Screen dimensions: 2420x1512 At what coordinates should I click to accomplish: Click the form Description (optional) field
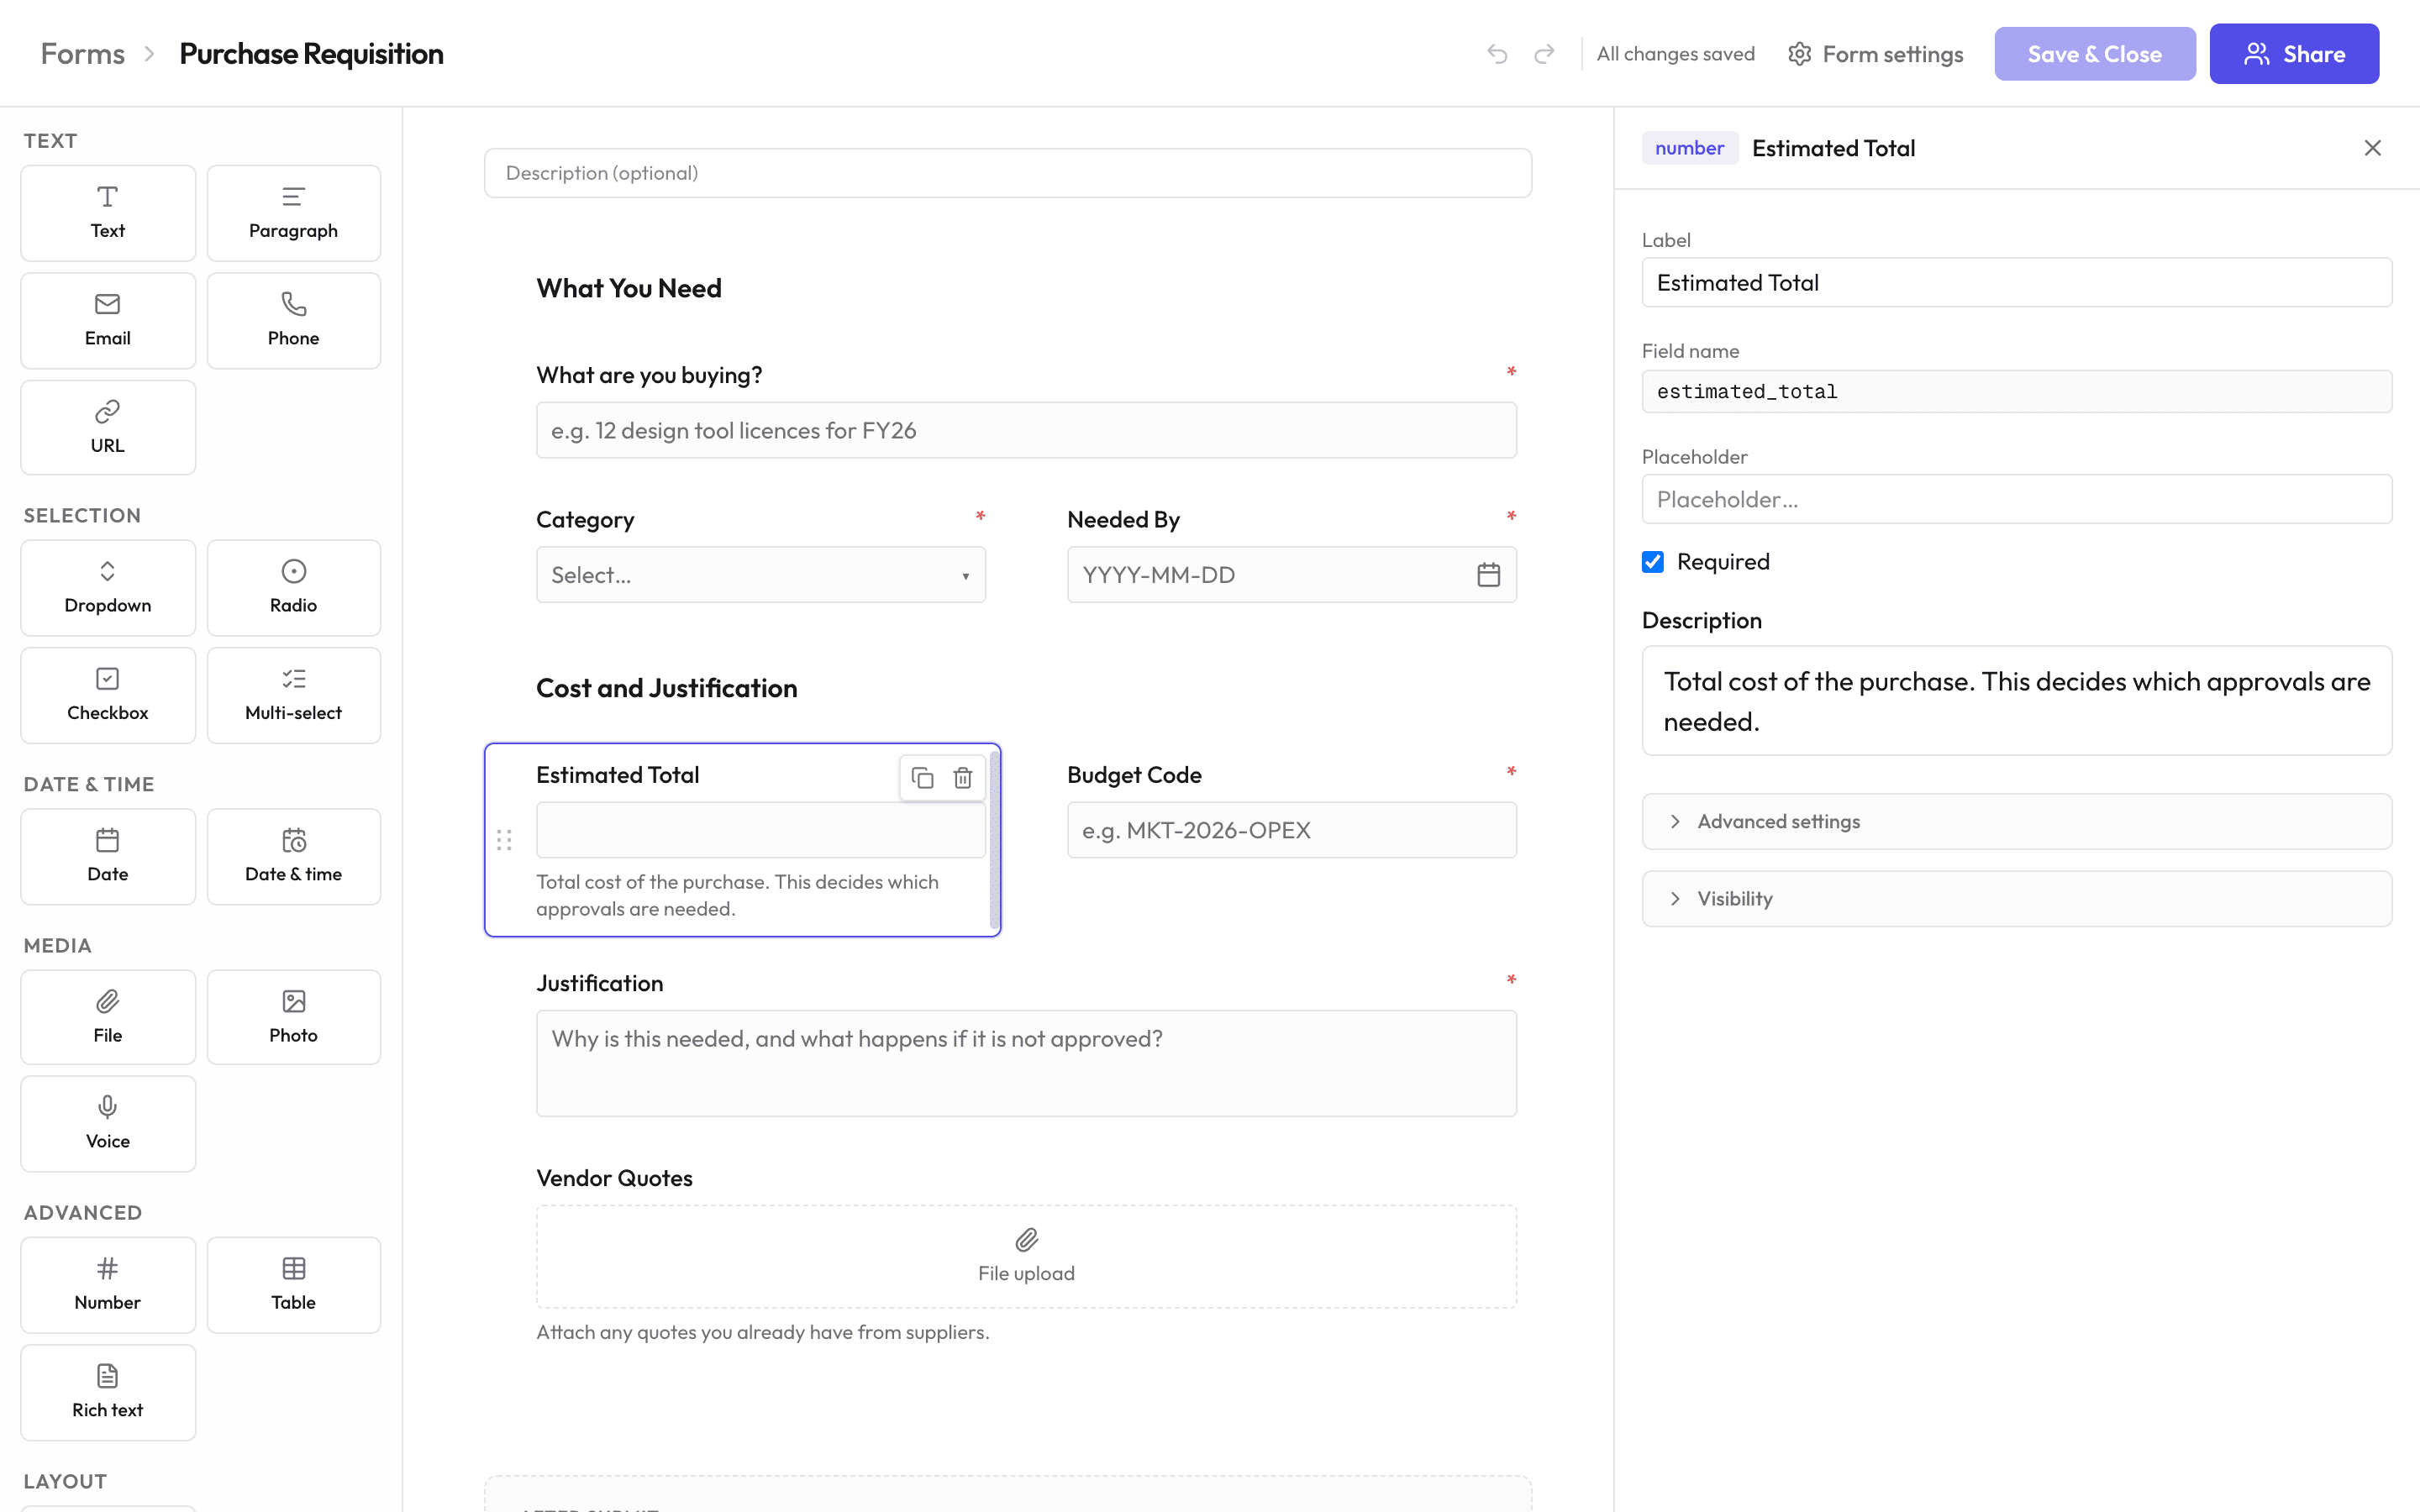pyautogui.click(x=1008, y=173)
